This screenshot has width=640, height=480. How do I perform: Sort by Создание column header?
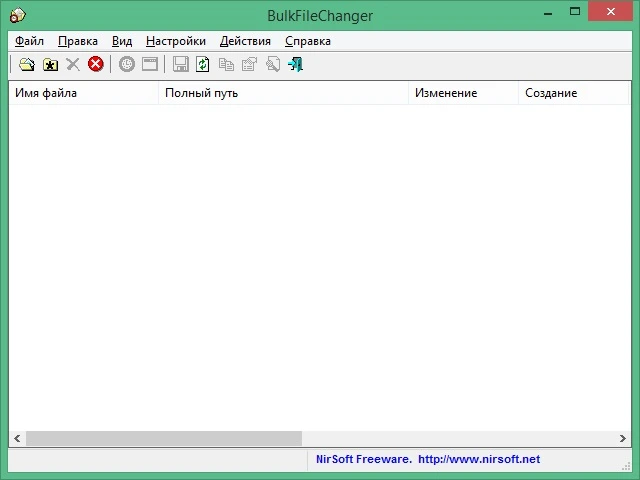pyautogui.click(x=573, y=93)
